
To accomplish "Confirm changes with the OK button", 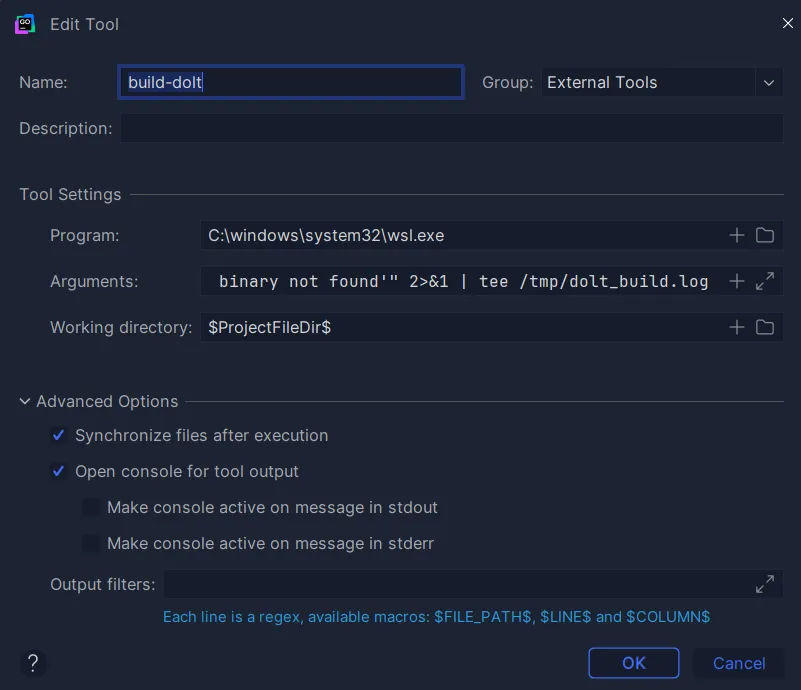I will pos(634,663).
